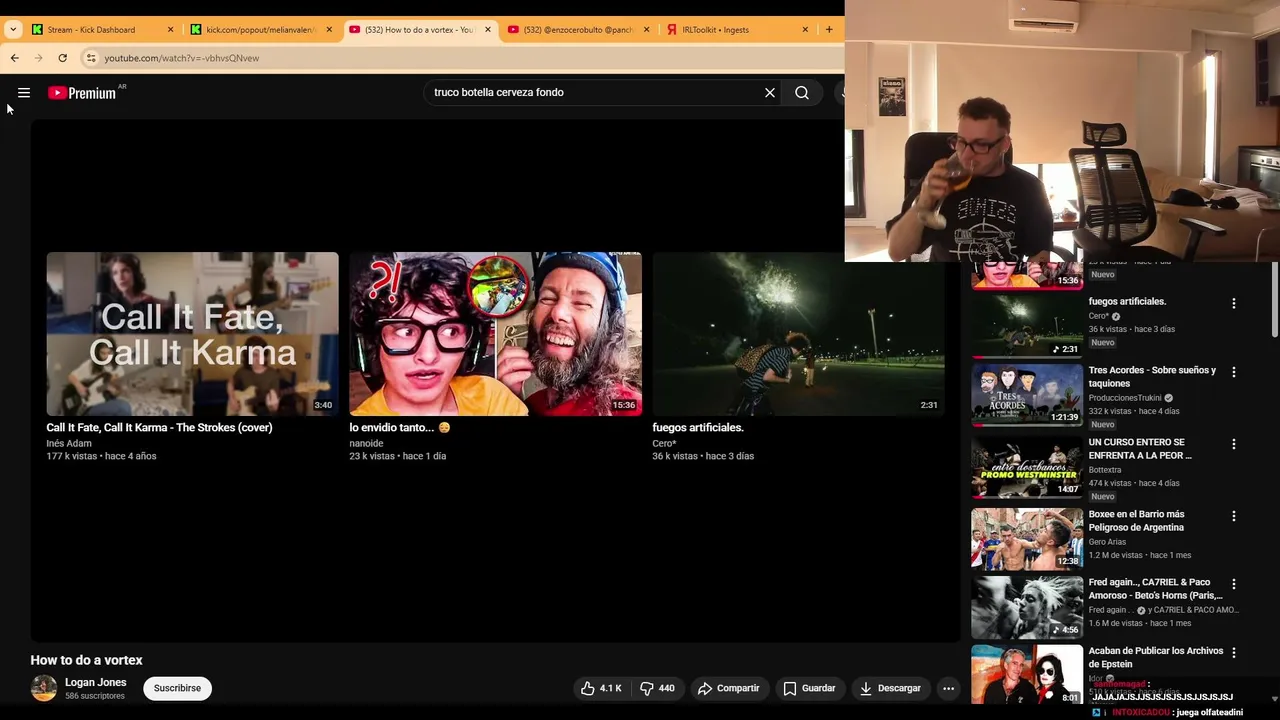1280x720 pixels.
Task: Open sidebar 'fuegos artificiales.' thumbnail
Action: [1027, 326]
